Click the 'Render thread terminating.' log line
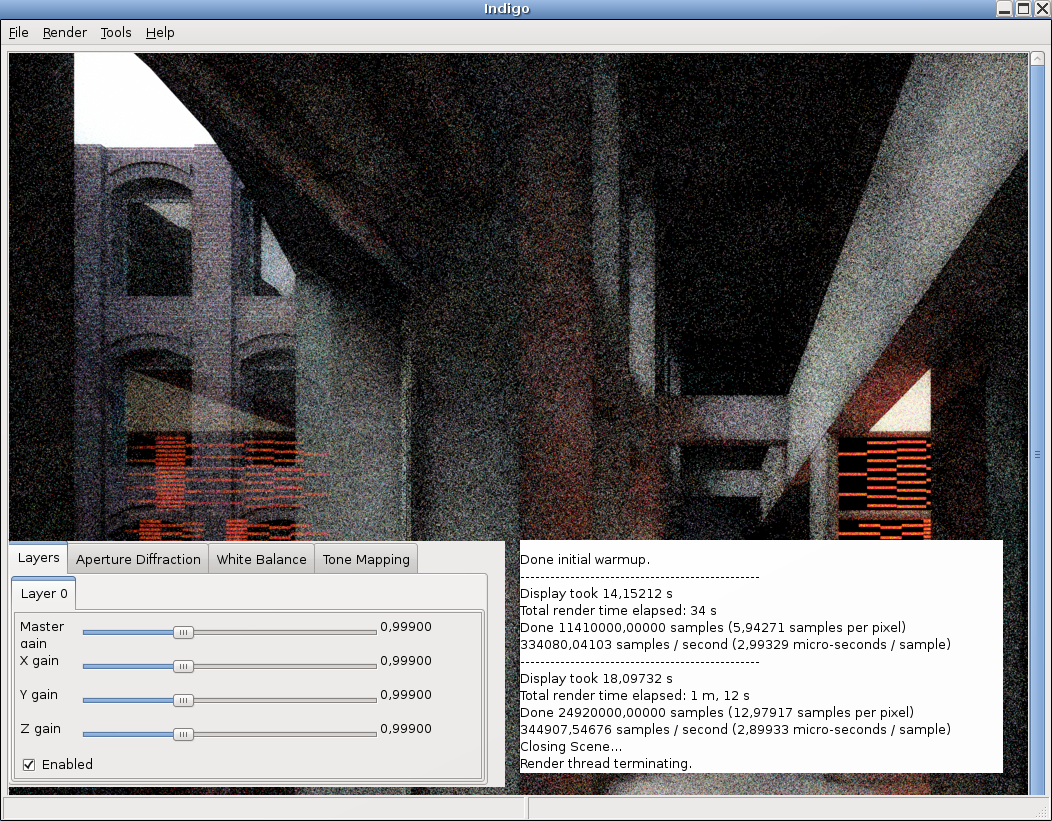The image size is (1052, 821). 606,763
